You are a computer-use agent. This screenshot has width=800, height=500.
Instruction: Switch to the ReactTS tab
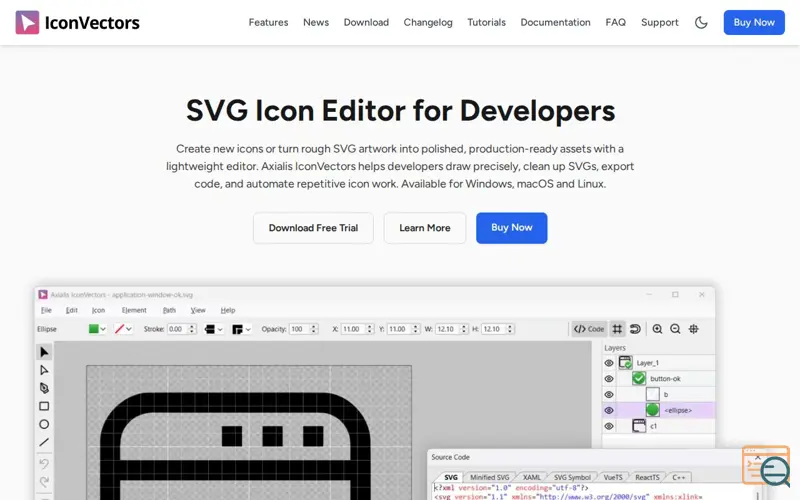(647, 478)
